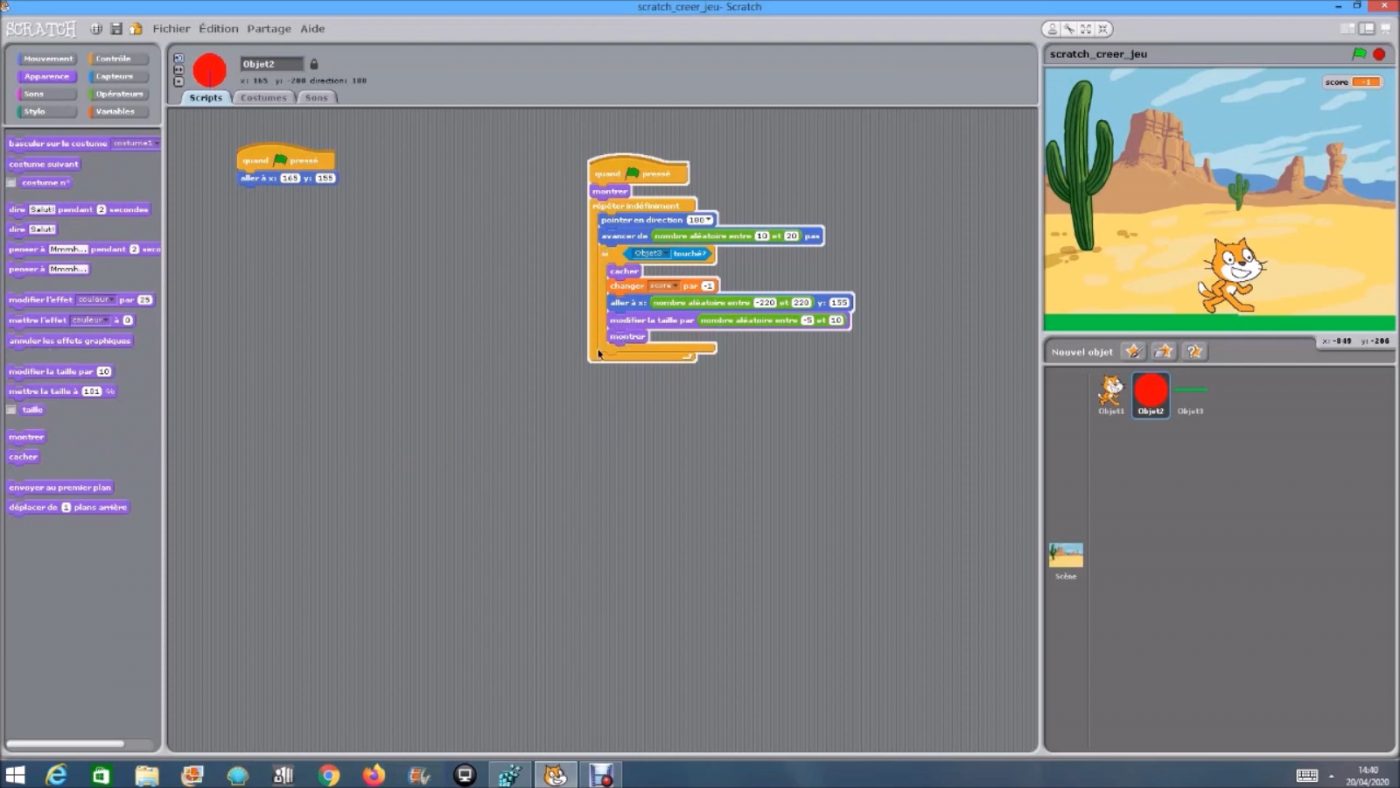This screenshot has width=1400, height=788.
Task: Click the padlock icon next to Objet2
Action: pos(314,64)
